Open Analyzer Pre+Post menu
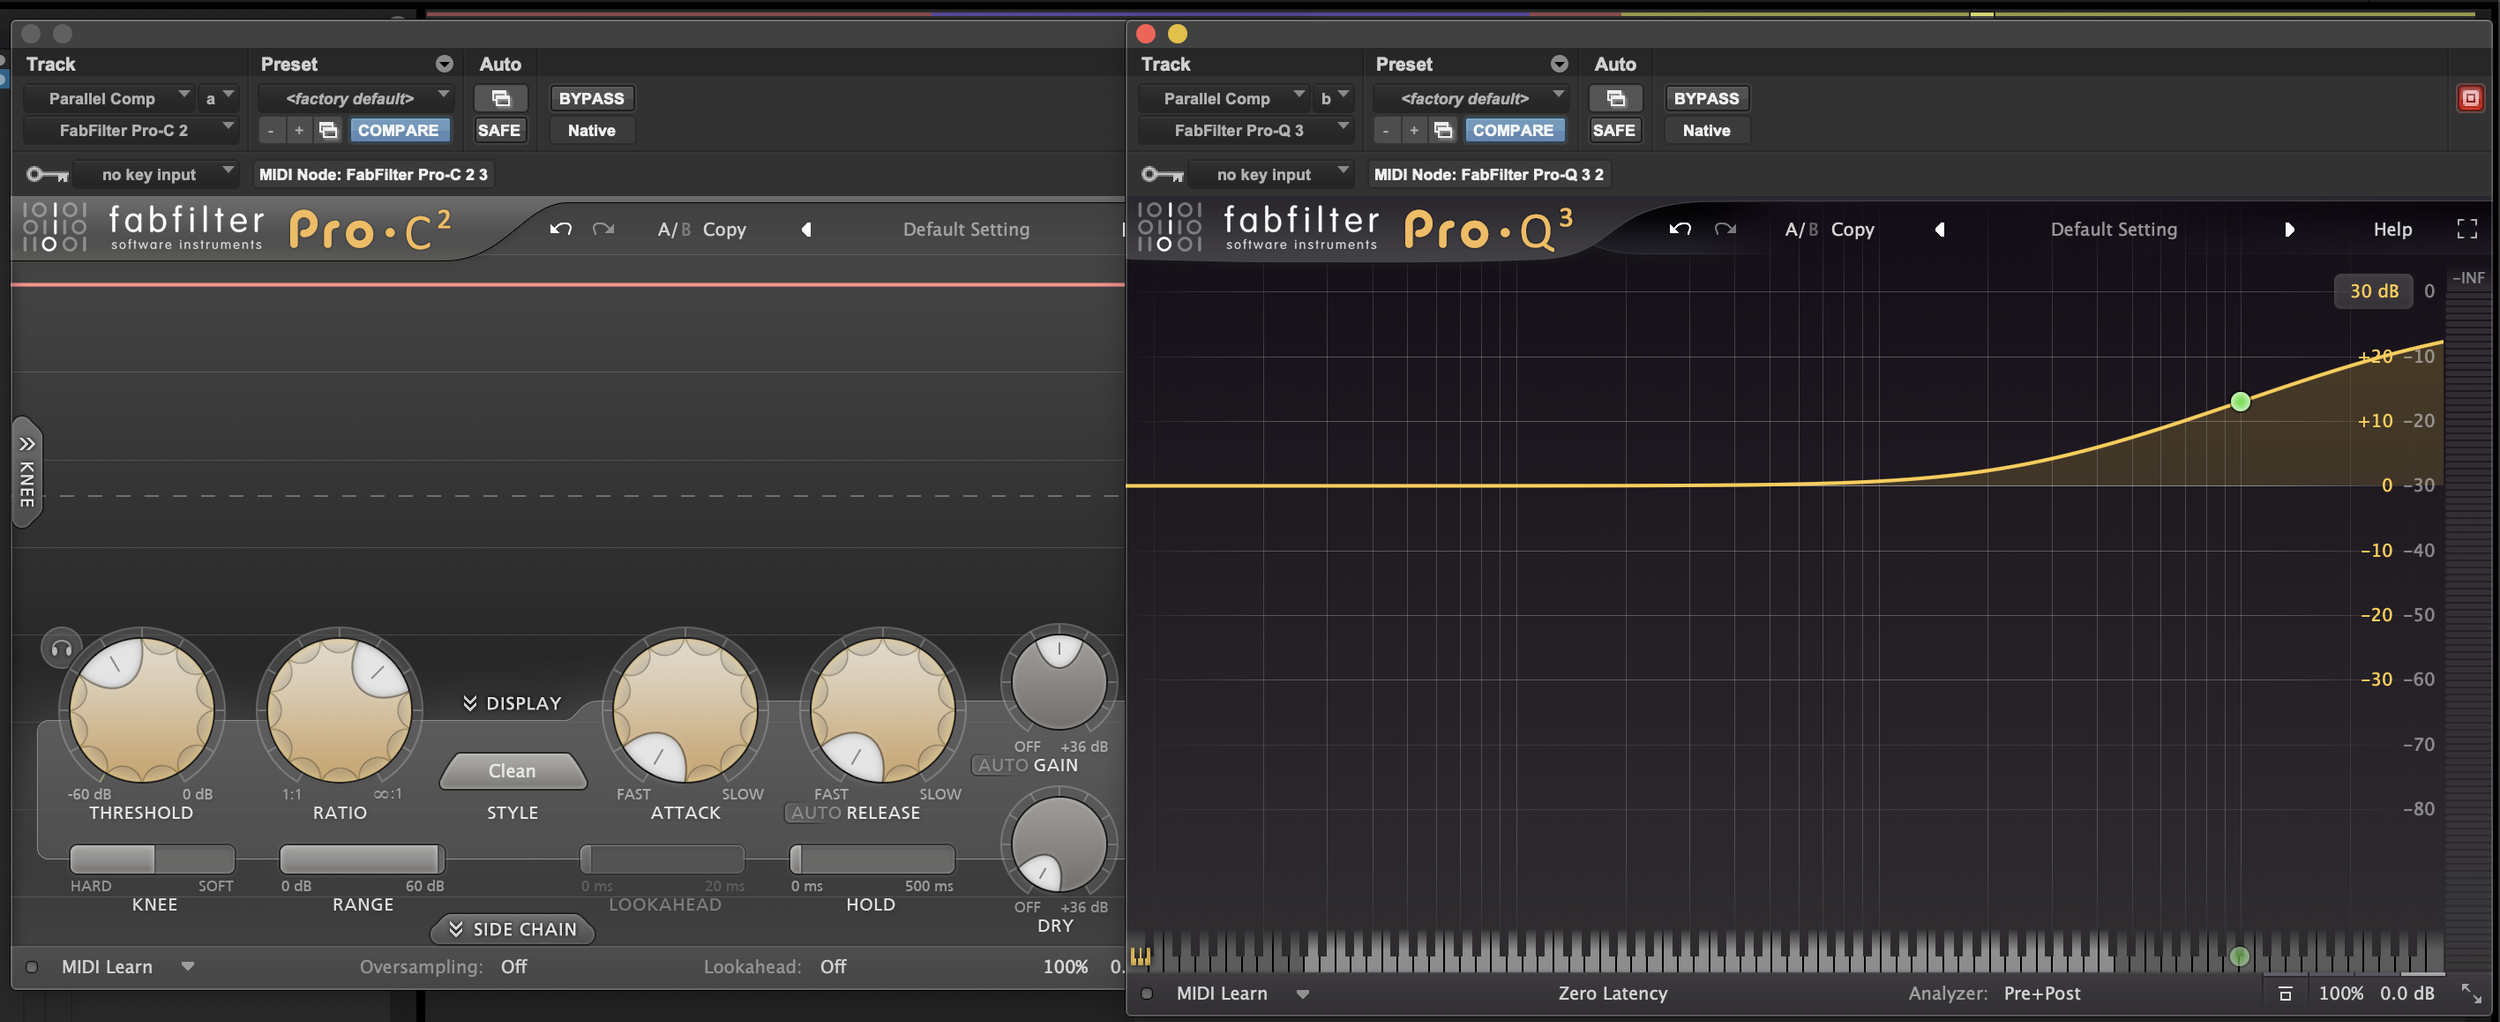Image resolution: width=2500 pixels, height=1022 pixels. 2041,993
